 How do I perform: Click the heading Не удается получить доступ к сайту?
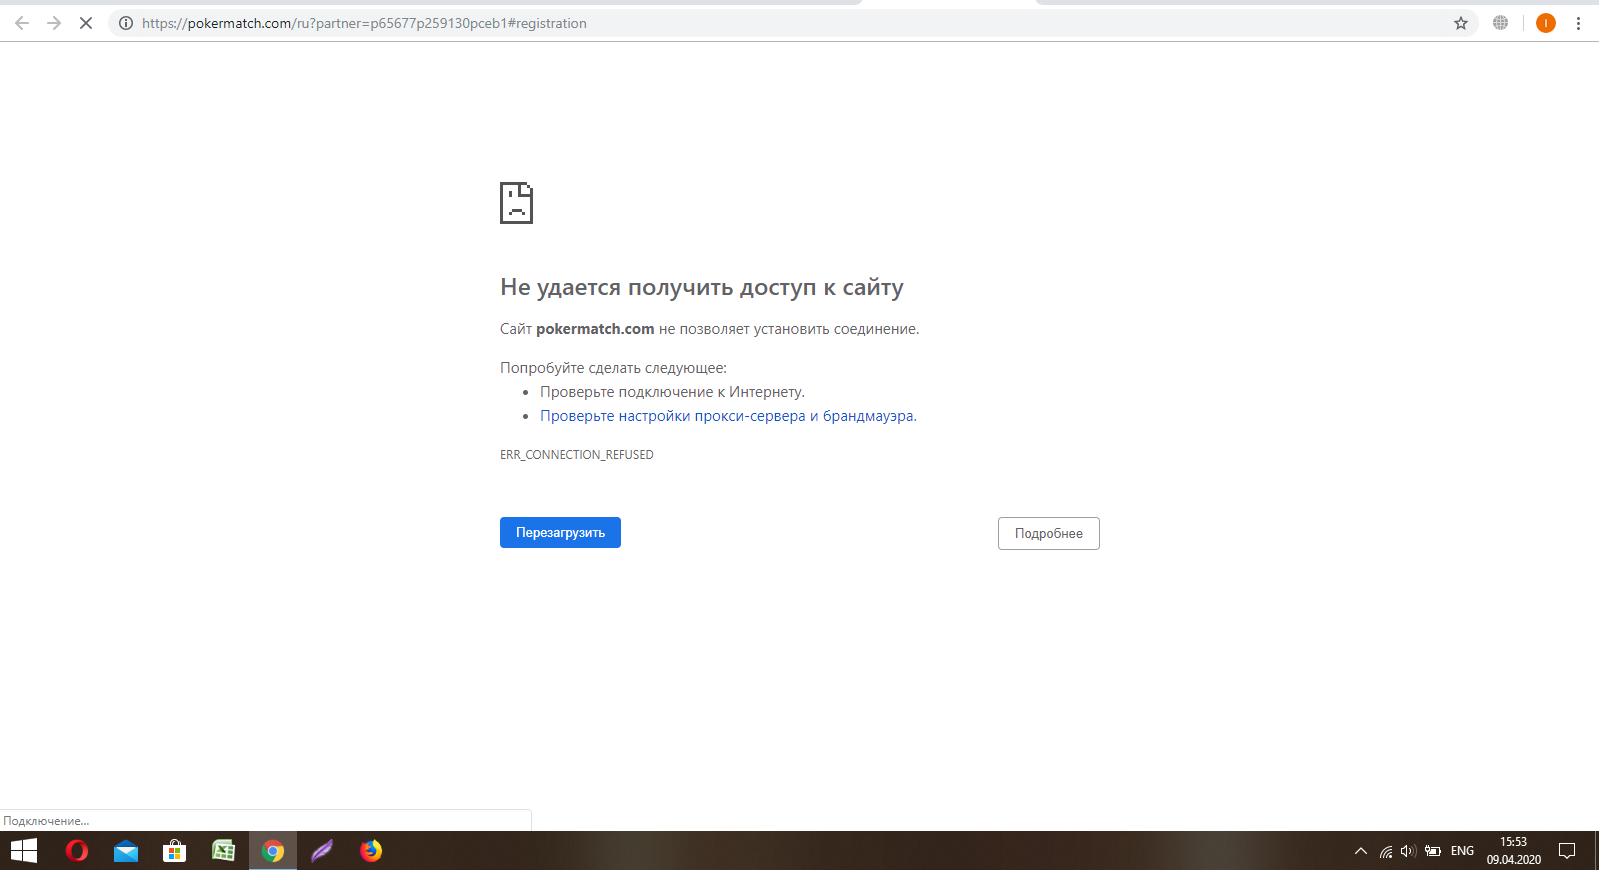point(702,287)
